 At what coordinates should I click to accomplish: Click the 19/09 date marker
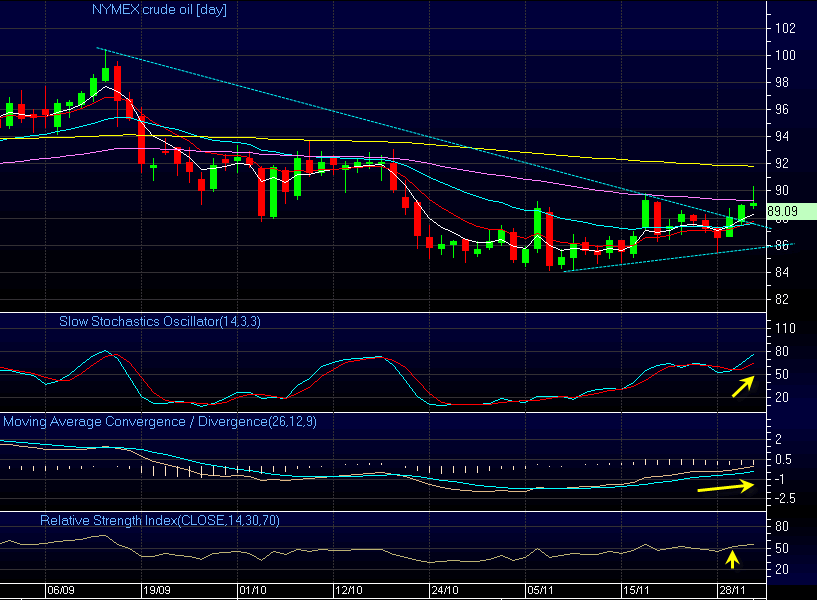click(x=156, y=591)
